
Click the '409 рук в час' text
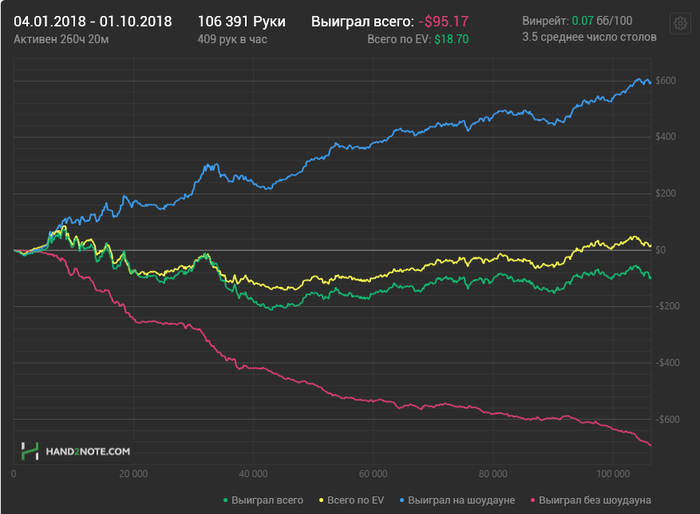point(232,39)
